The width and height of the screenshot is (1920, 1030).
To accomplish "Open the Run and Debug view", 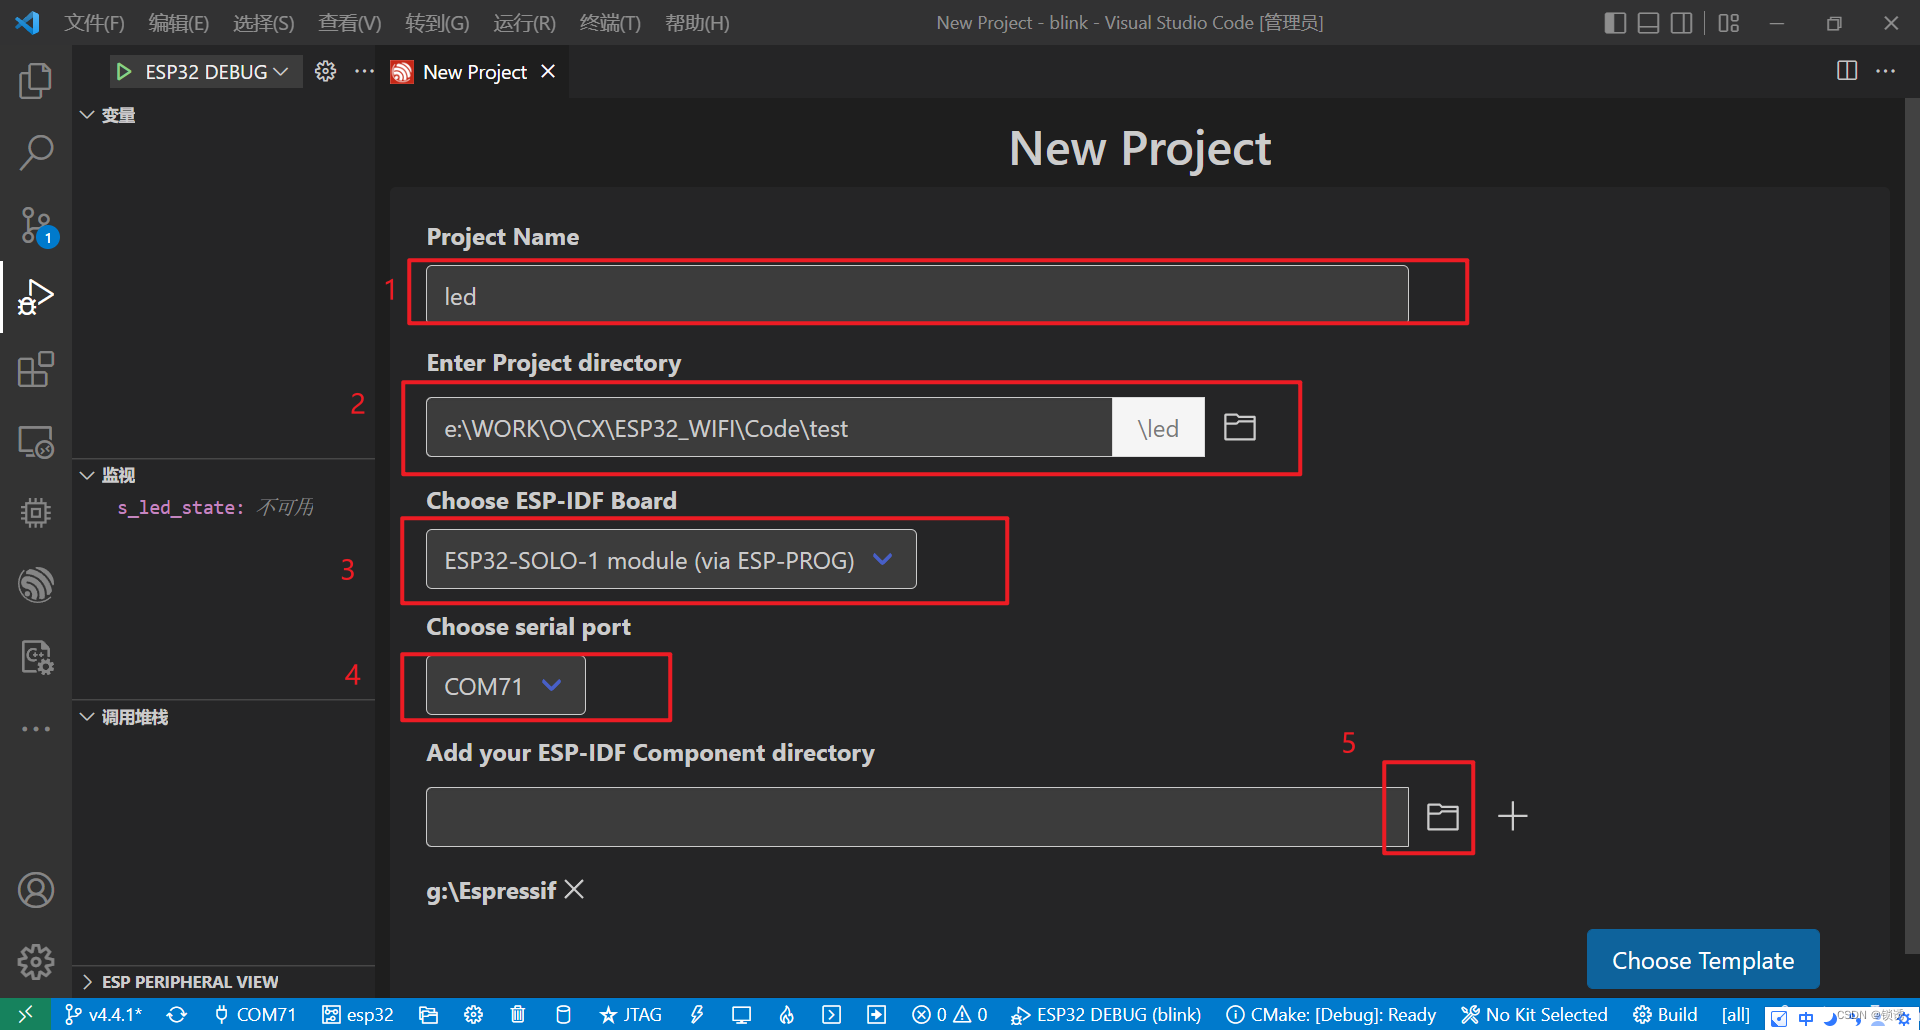I will [36, 297].
